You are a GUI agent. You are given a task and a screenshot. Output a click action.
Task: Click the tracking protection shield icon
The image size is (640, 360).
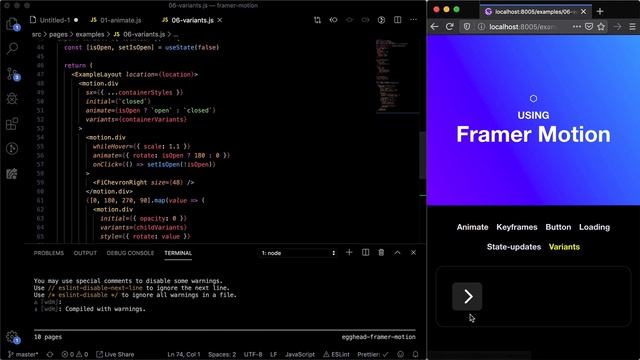point(467,27)
